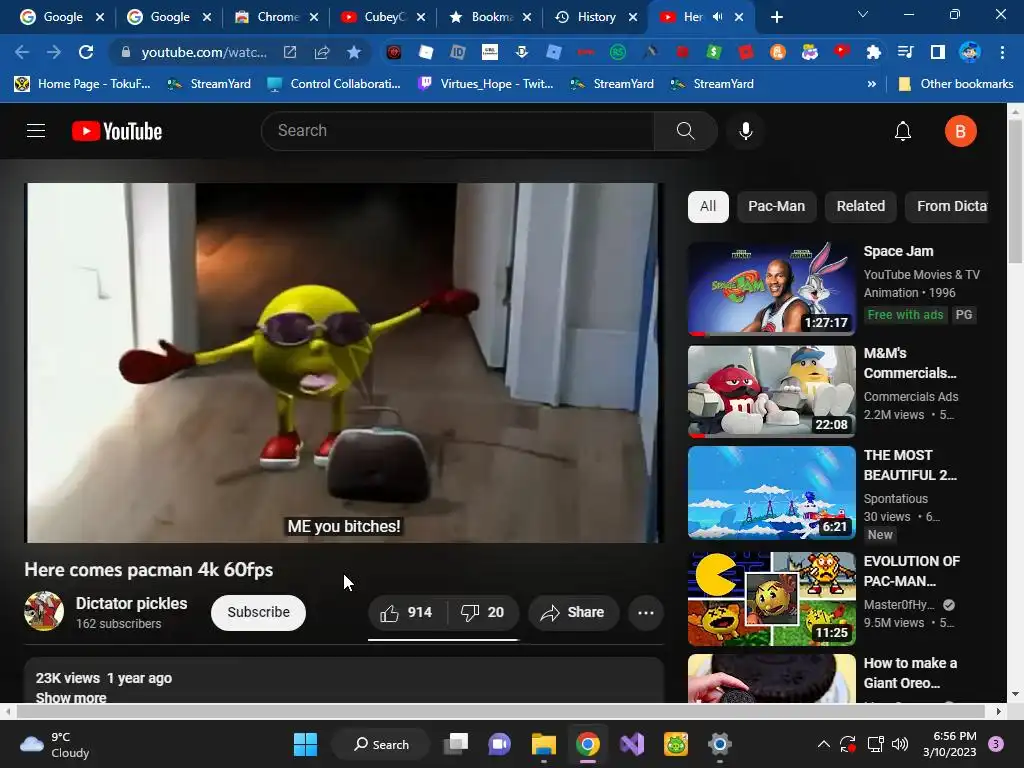Switch to the CubeyC YouTube tab
This screenshot has height=768, width=1024.
383,17
